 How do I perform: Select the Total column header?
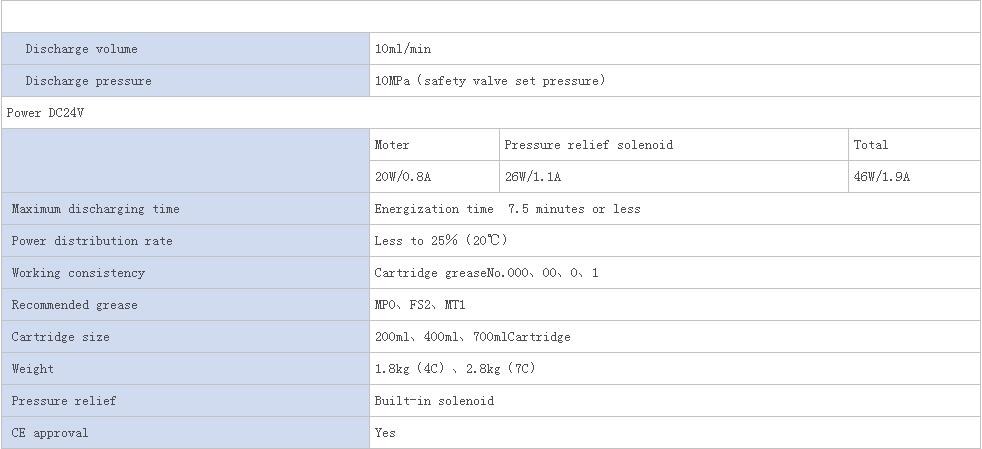(871, 145)
